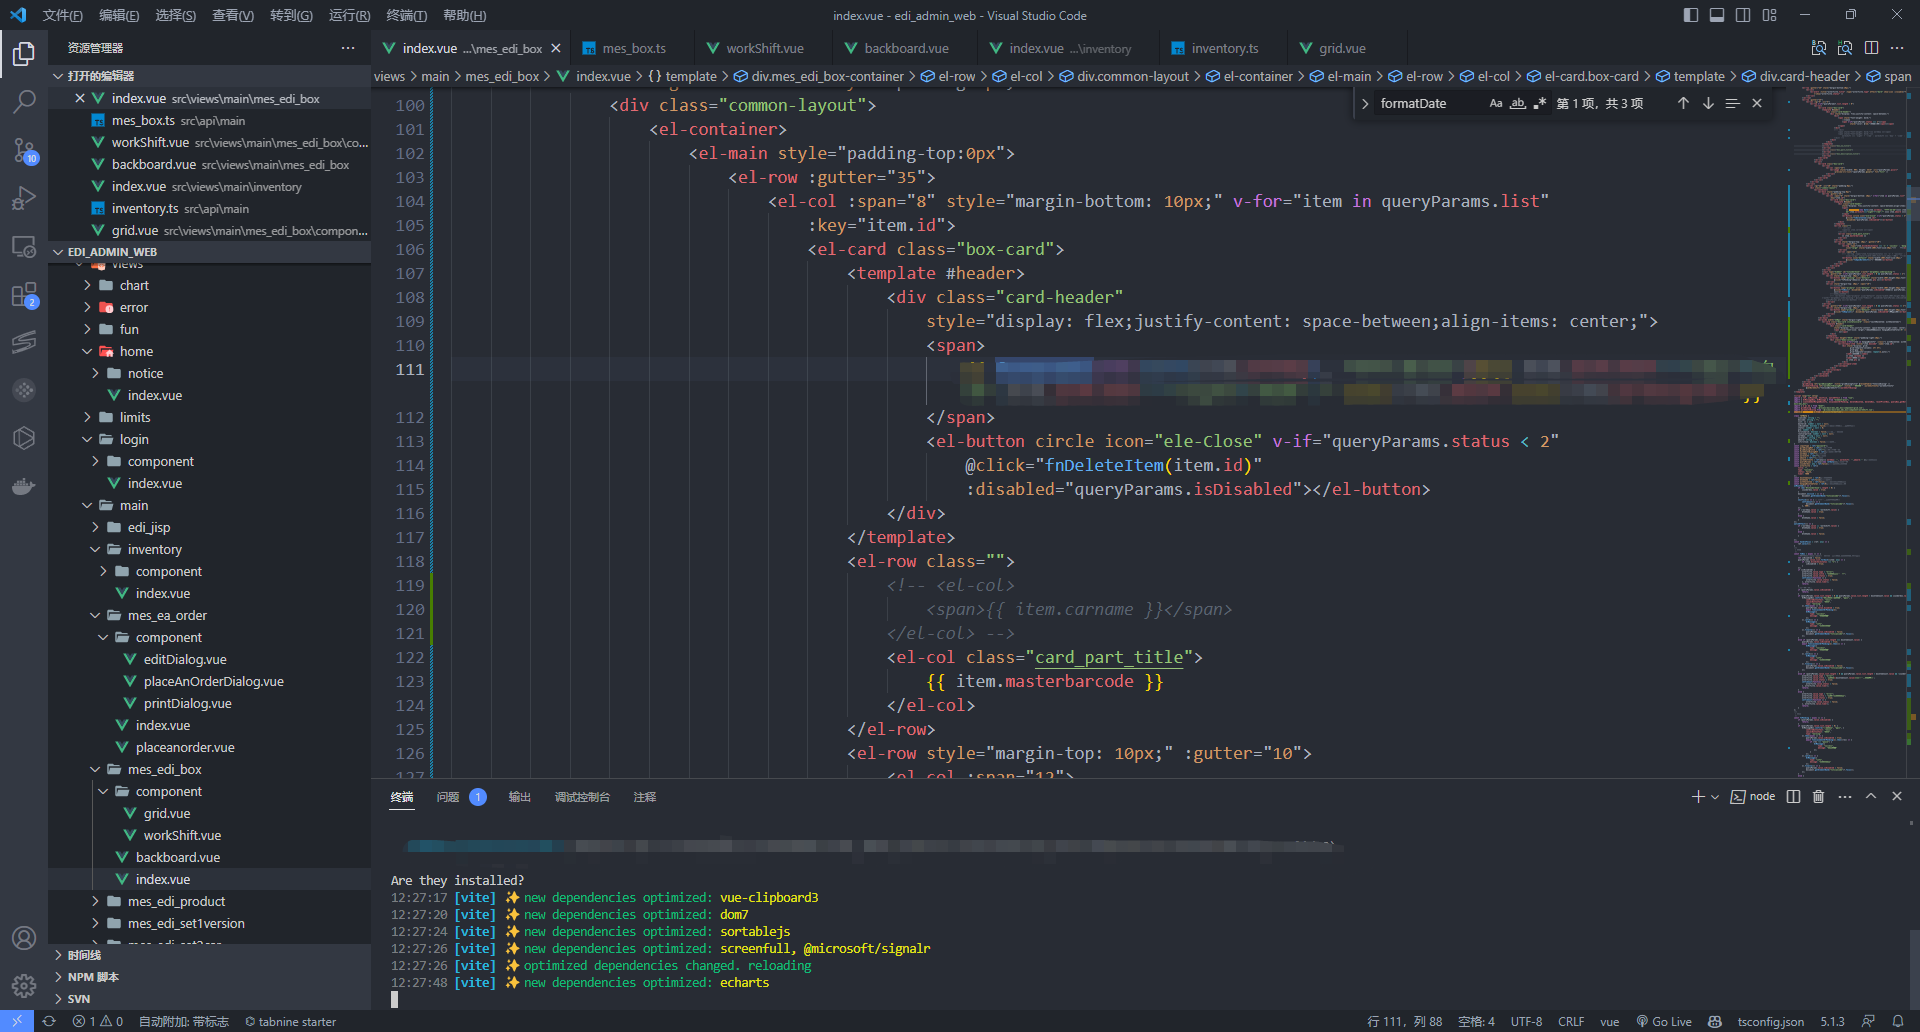Screen dimensions: 1920x1032
Task: Expand replace field in find widget
Action: click(x=1365, y=103)
